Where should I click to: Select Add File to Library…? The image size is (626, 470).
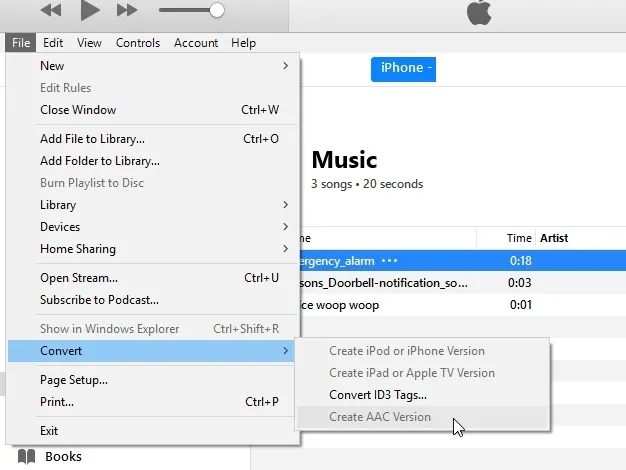pos(153,139)
